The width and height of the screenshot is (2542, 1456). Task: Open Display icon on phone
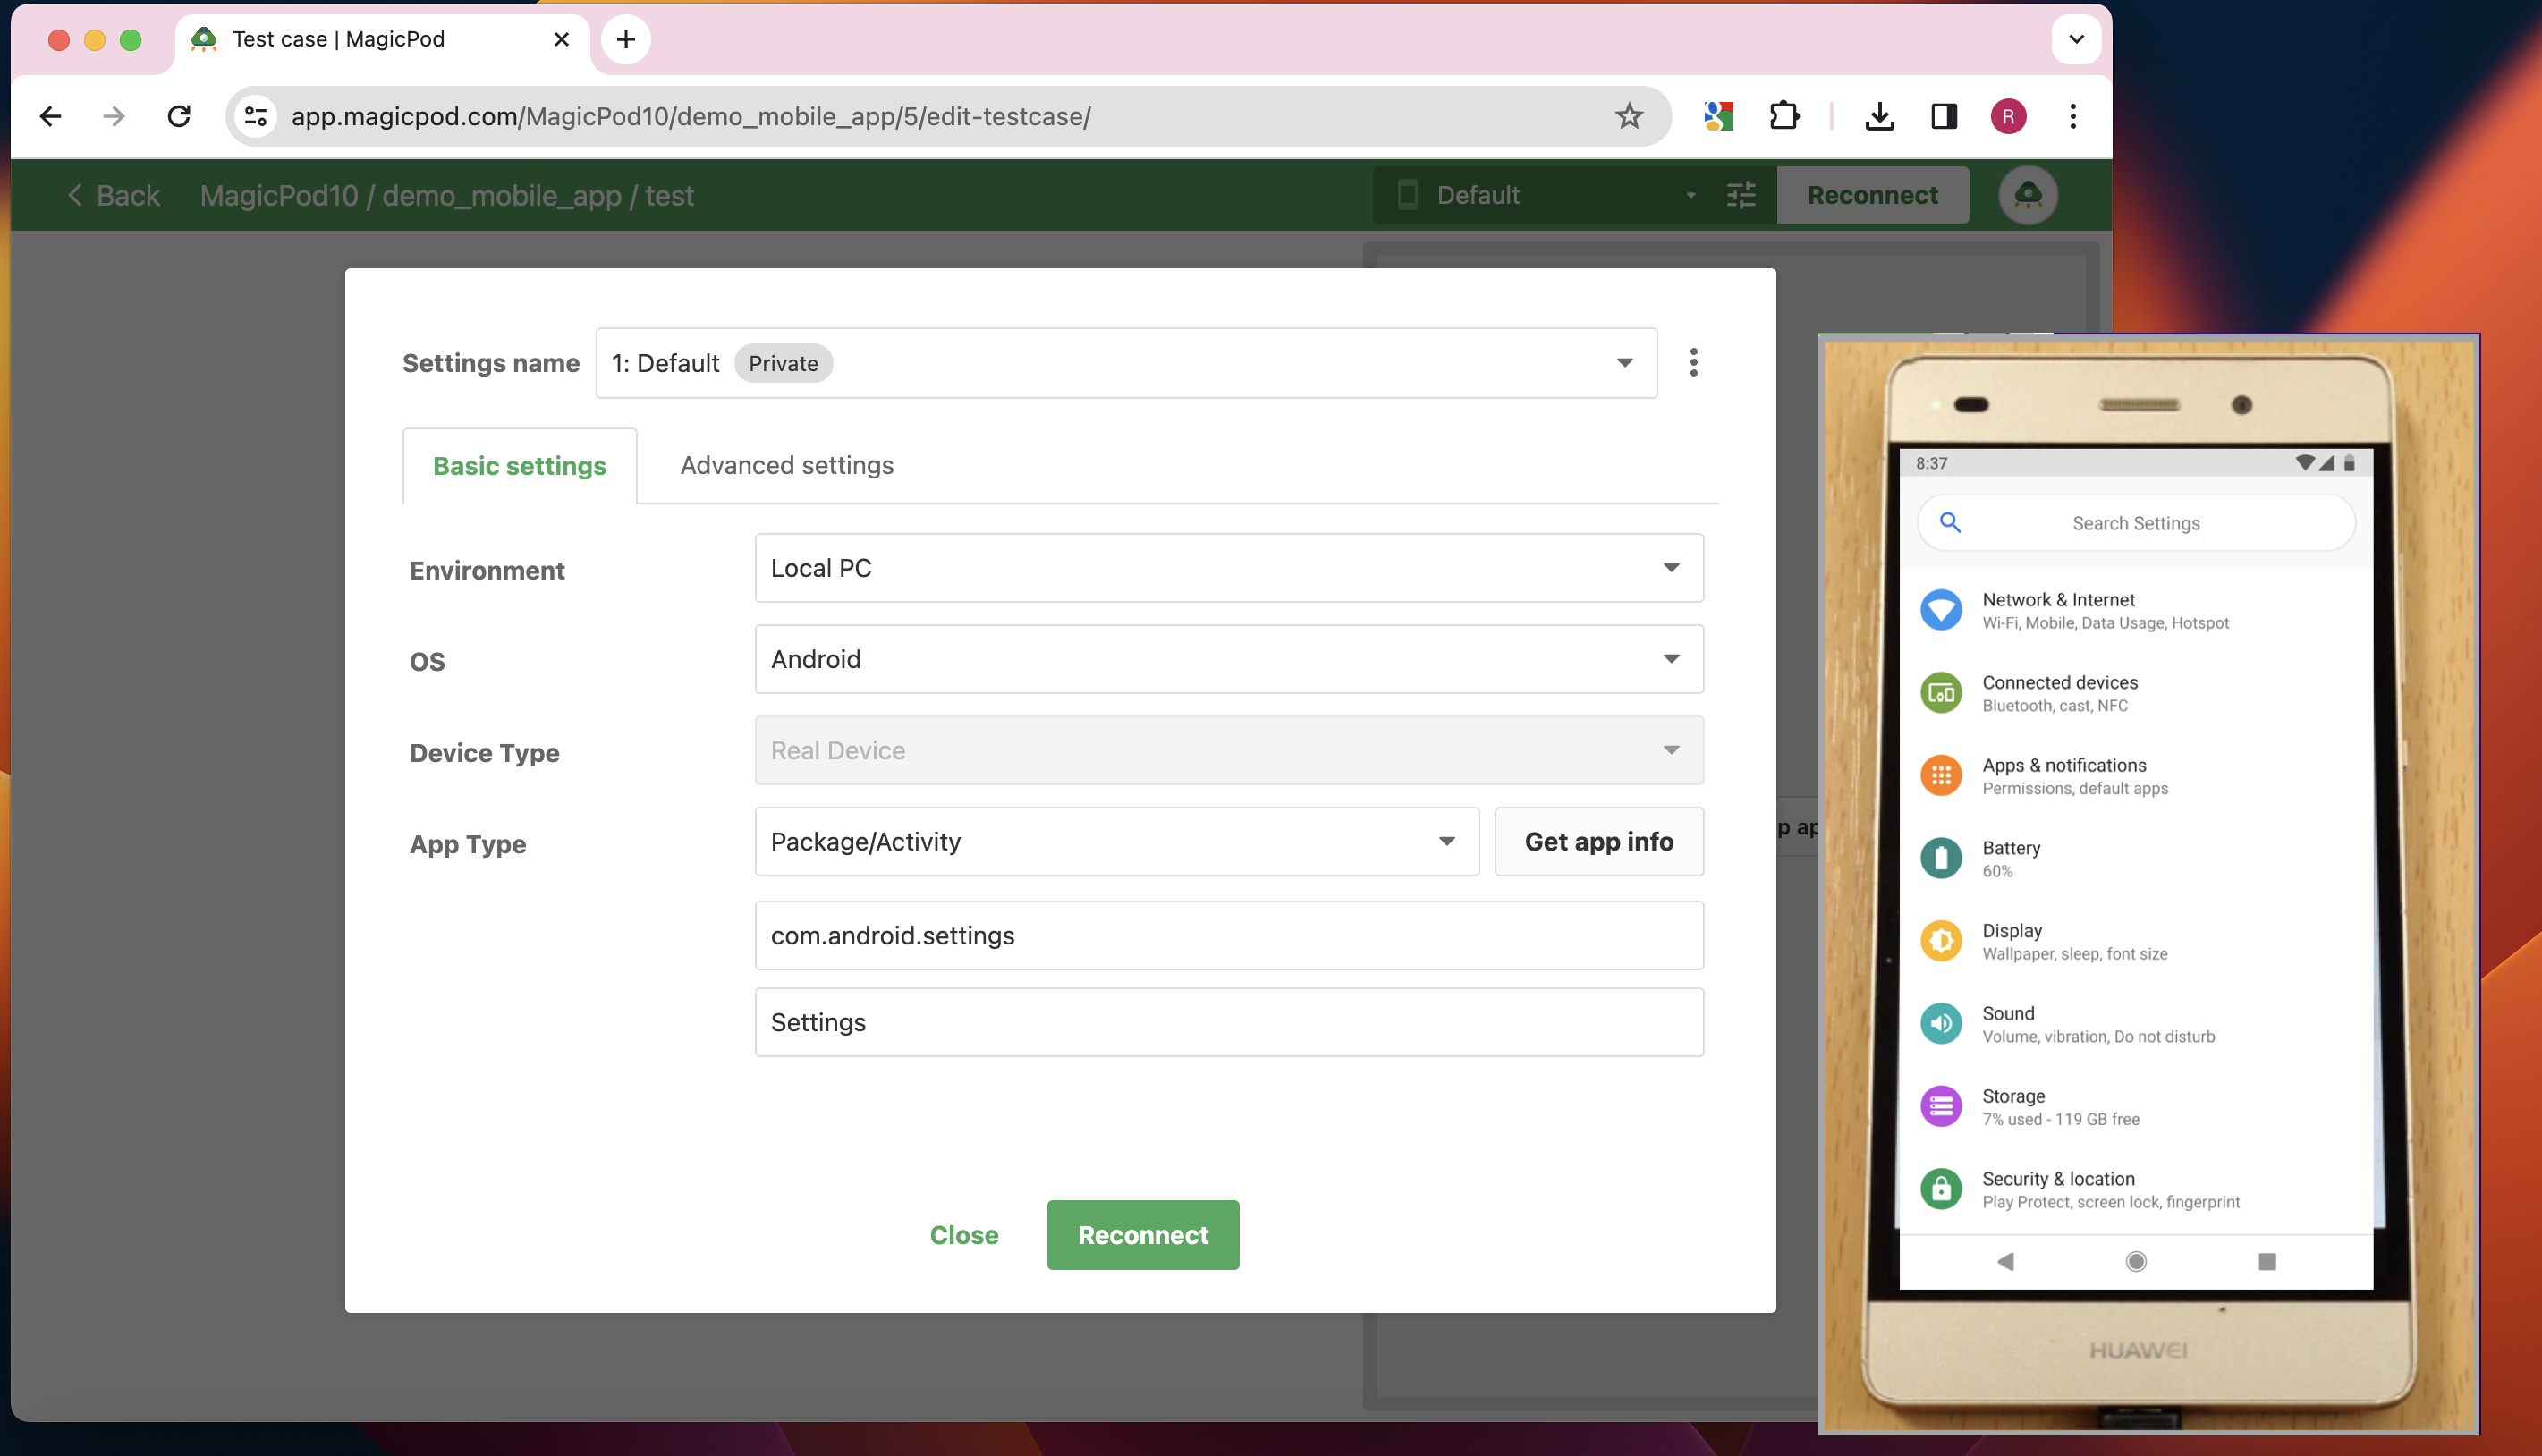[x=1941, y=941]
